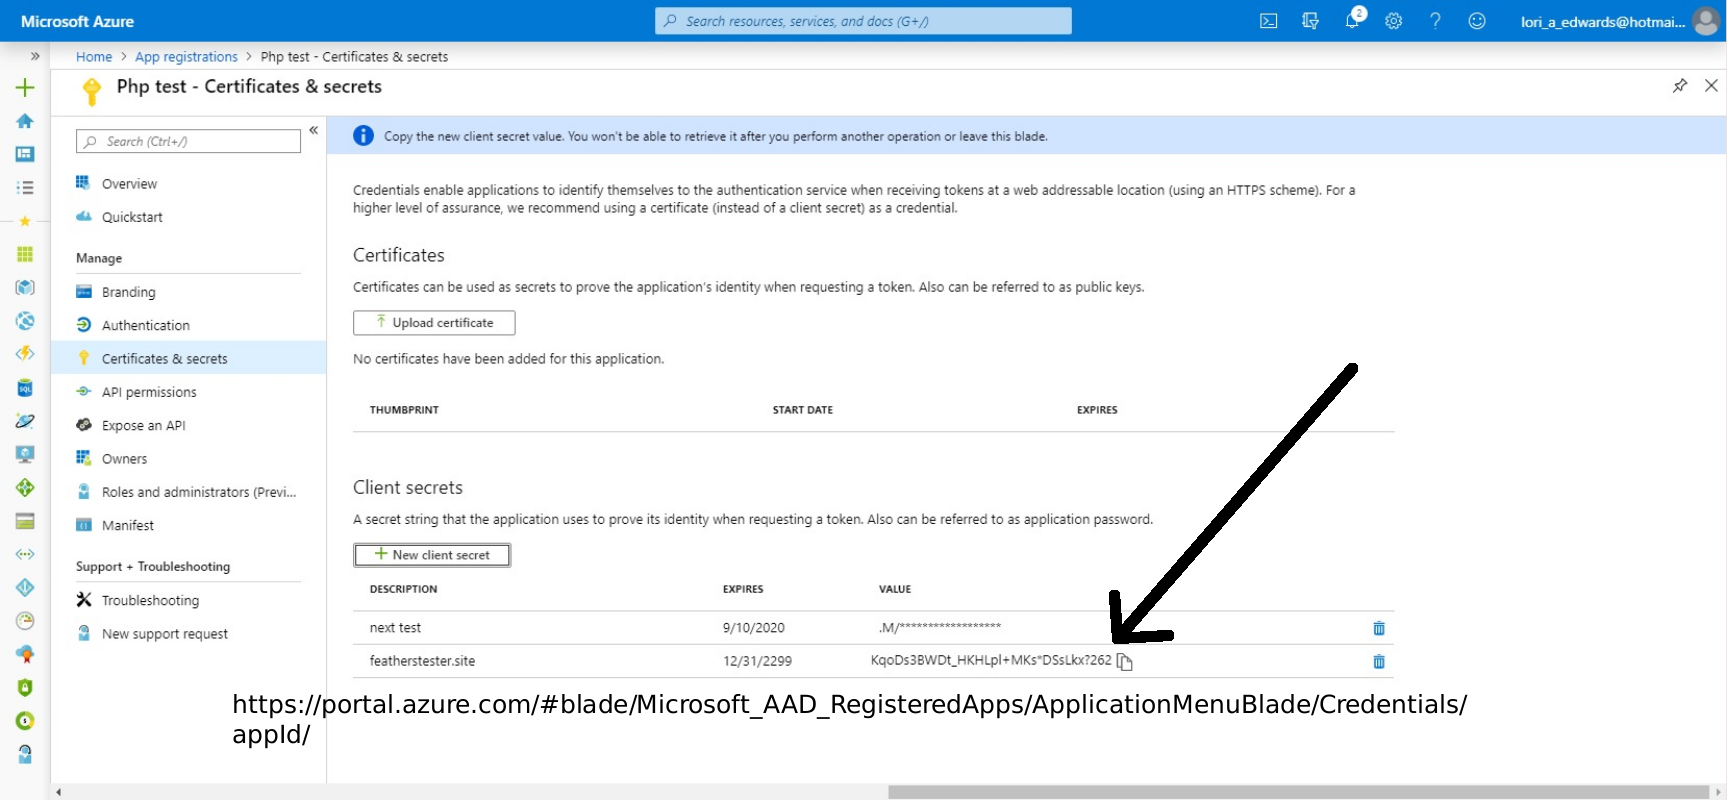Open Cloud Shell from the top bar
Image resolution: width=1727 pixels, height=801 pixels.
tap(1268, 21)
